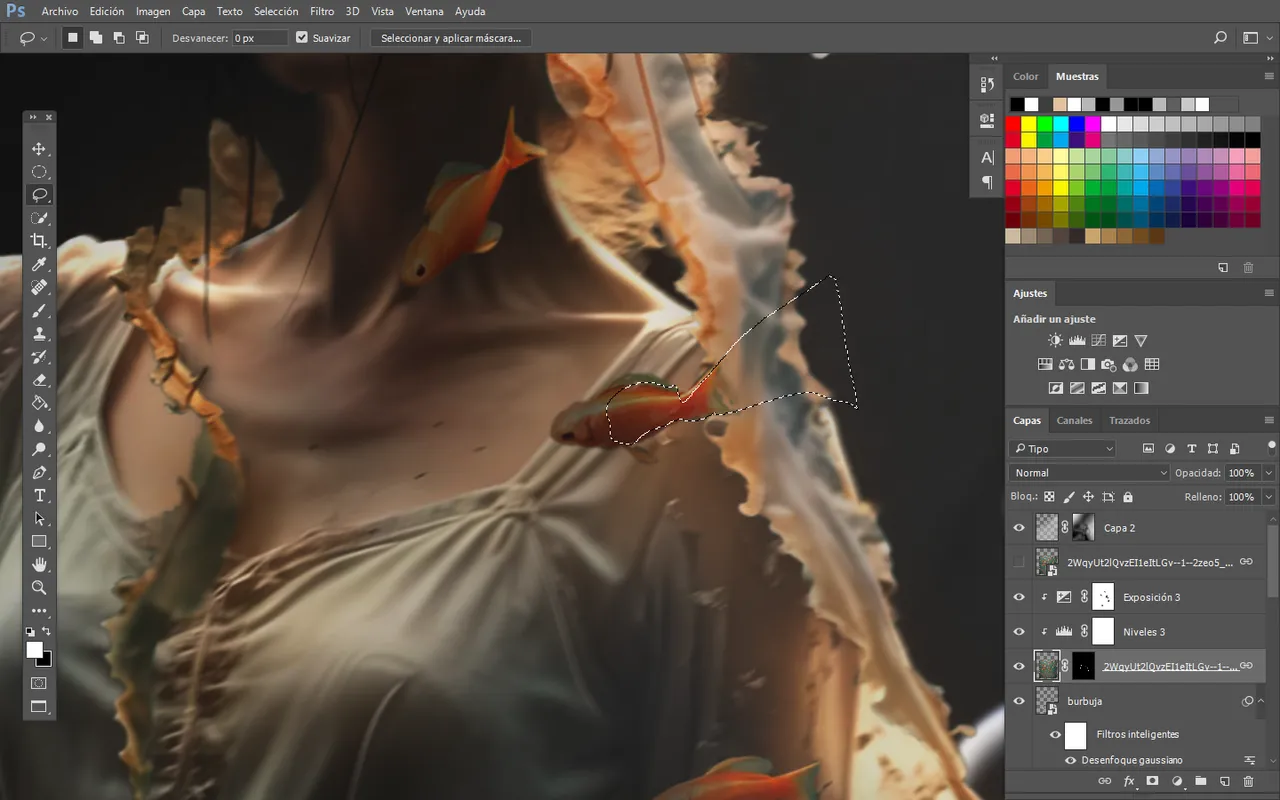The height and width of the screenshot is (800, 1280).
Task: Open the blend mode Normal dropdown
Action: tap(1089, 473)
